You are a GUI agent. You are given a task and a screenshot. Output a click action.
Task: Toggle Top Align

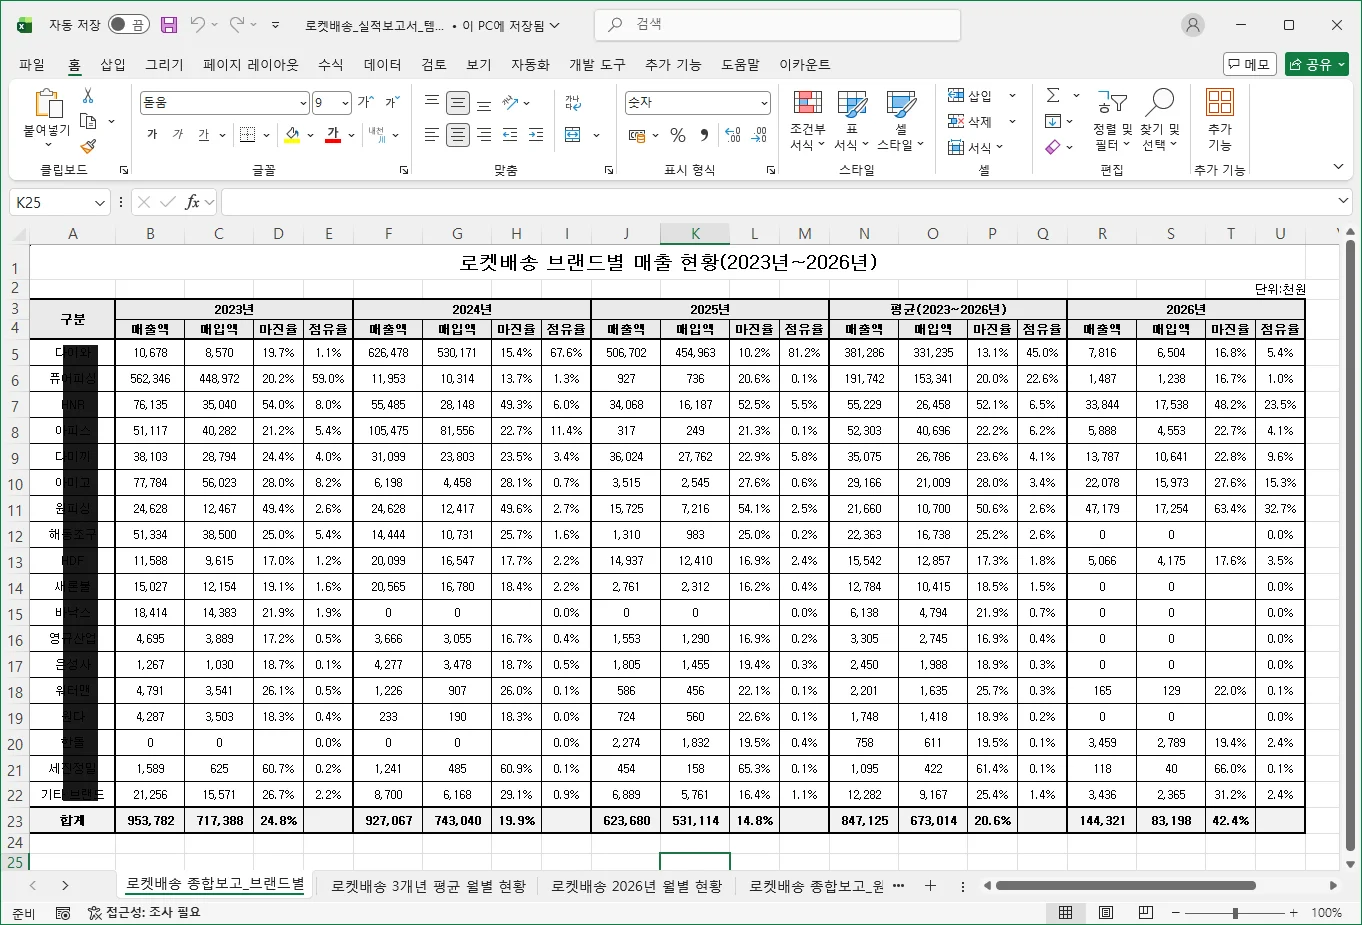click(x=432, y=102)
